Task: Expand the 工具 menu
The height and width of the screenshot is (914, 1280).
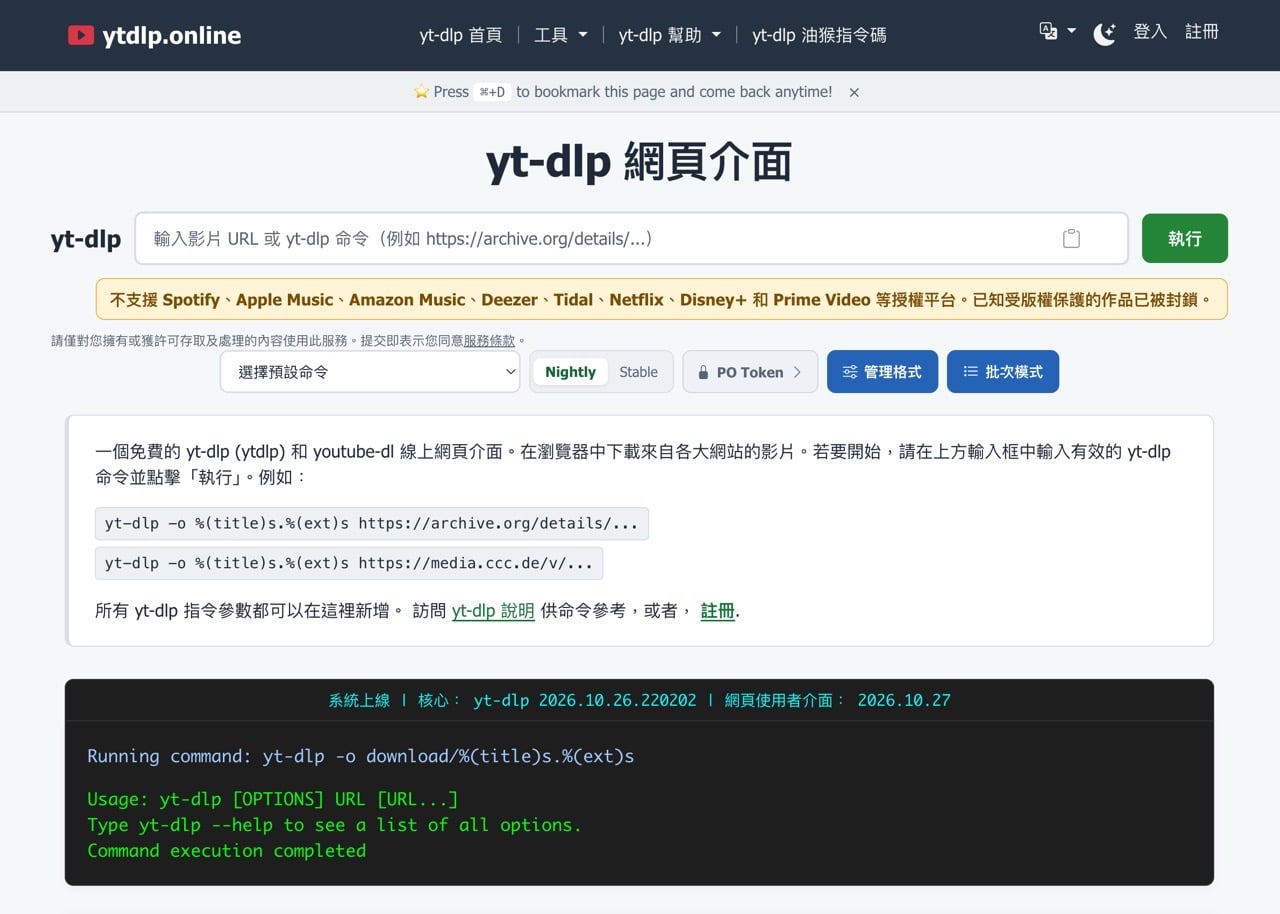Action: coord(560,35)
